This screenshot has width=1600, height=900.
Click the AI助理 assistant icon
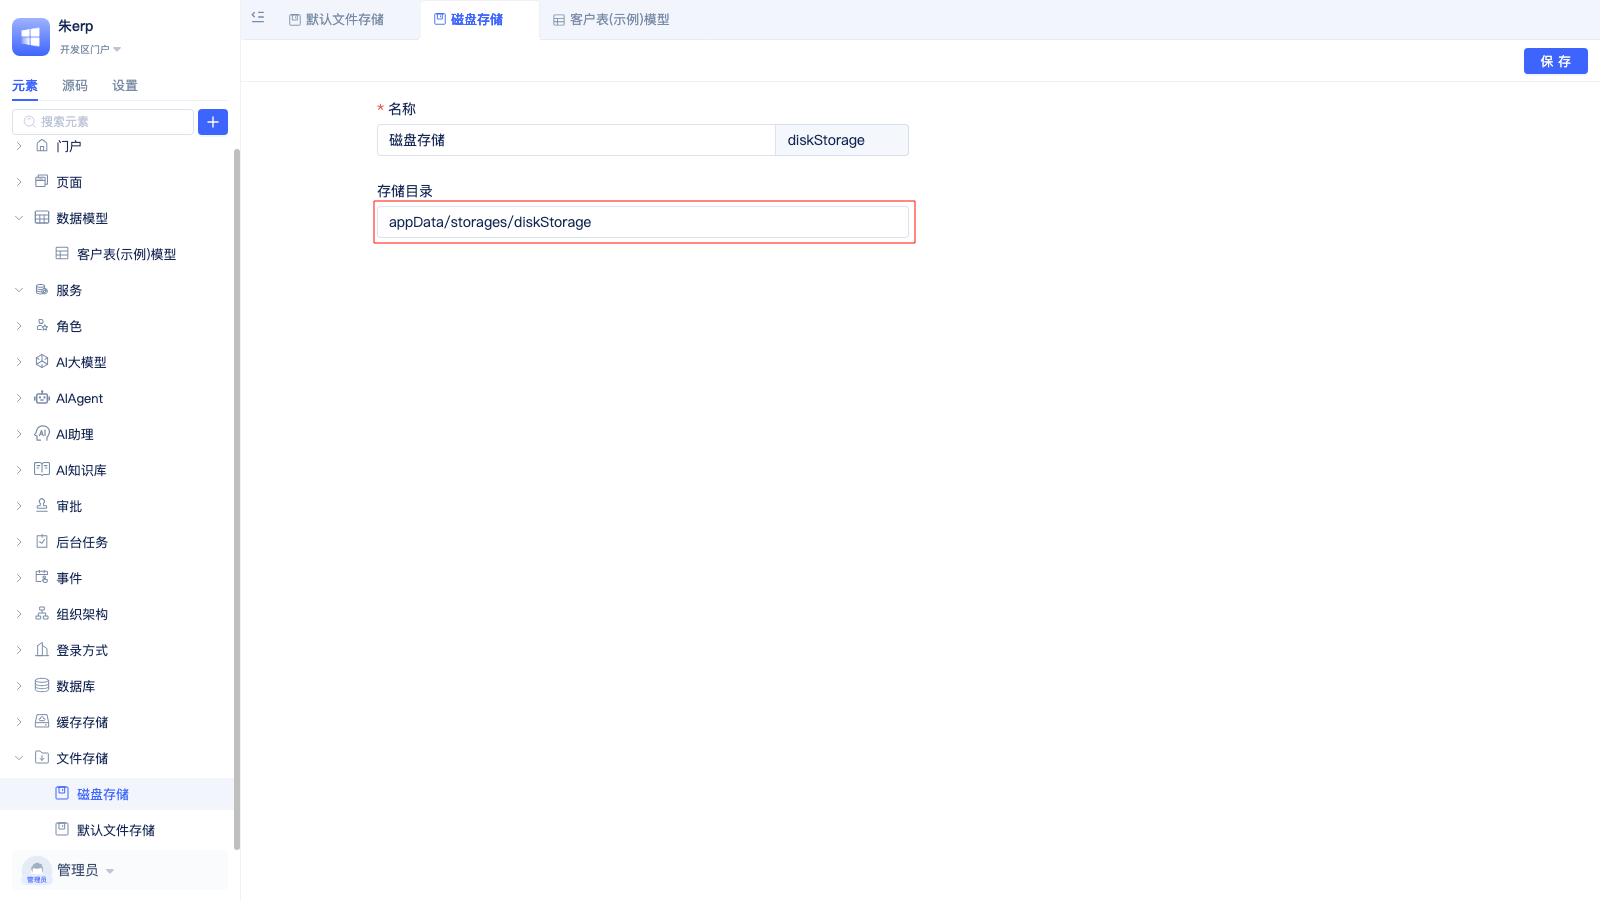[x=42, y=434]
